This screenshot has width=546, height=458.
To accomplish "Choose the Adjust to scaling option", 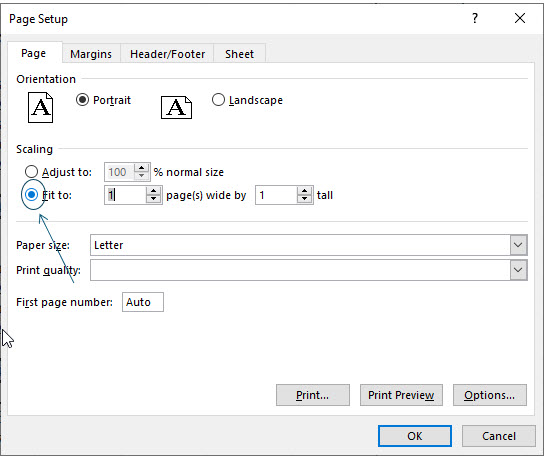I will point(31,172).
